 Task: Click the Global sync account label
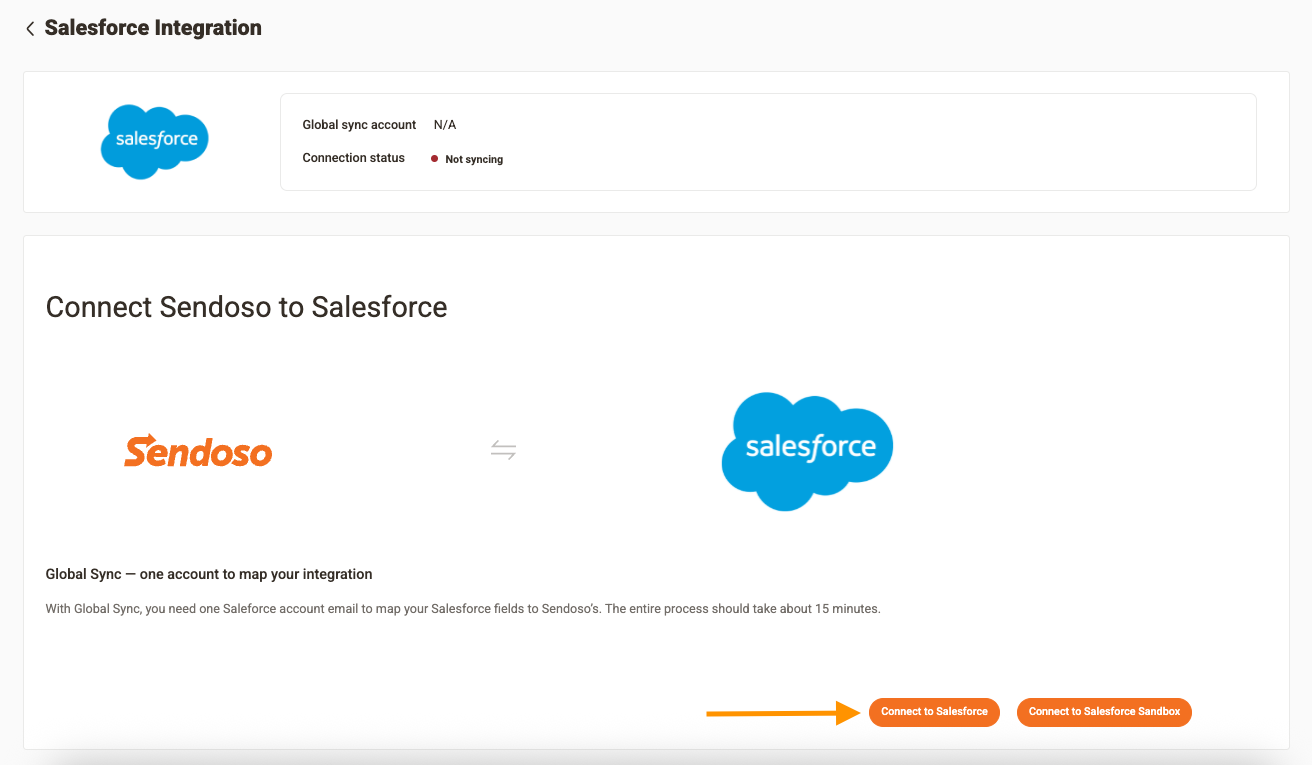(359, 125)
